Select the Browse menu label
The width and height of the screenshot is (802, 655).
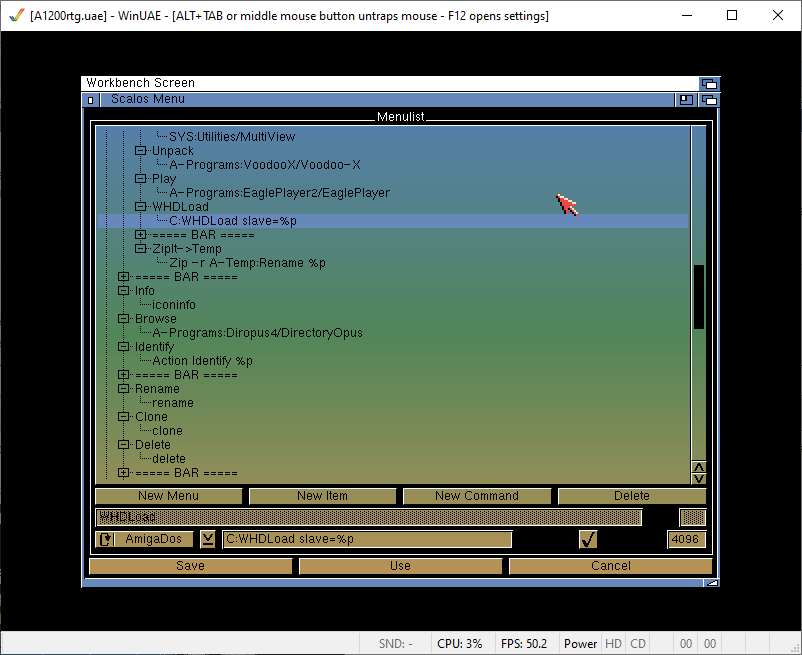pyautogui.click(x=155, y=319)
